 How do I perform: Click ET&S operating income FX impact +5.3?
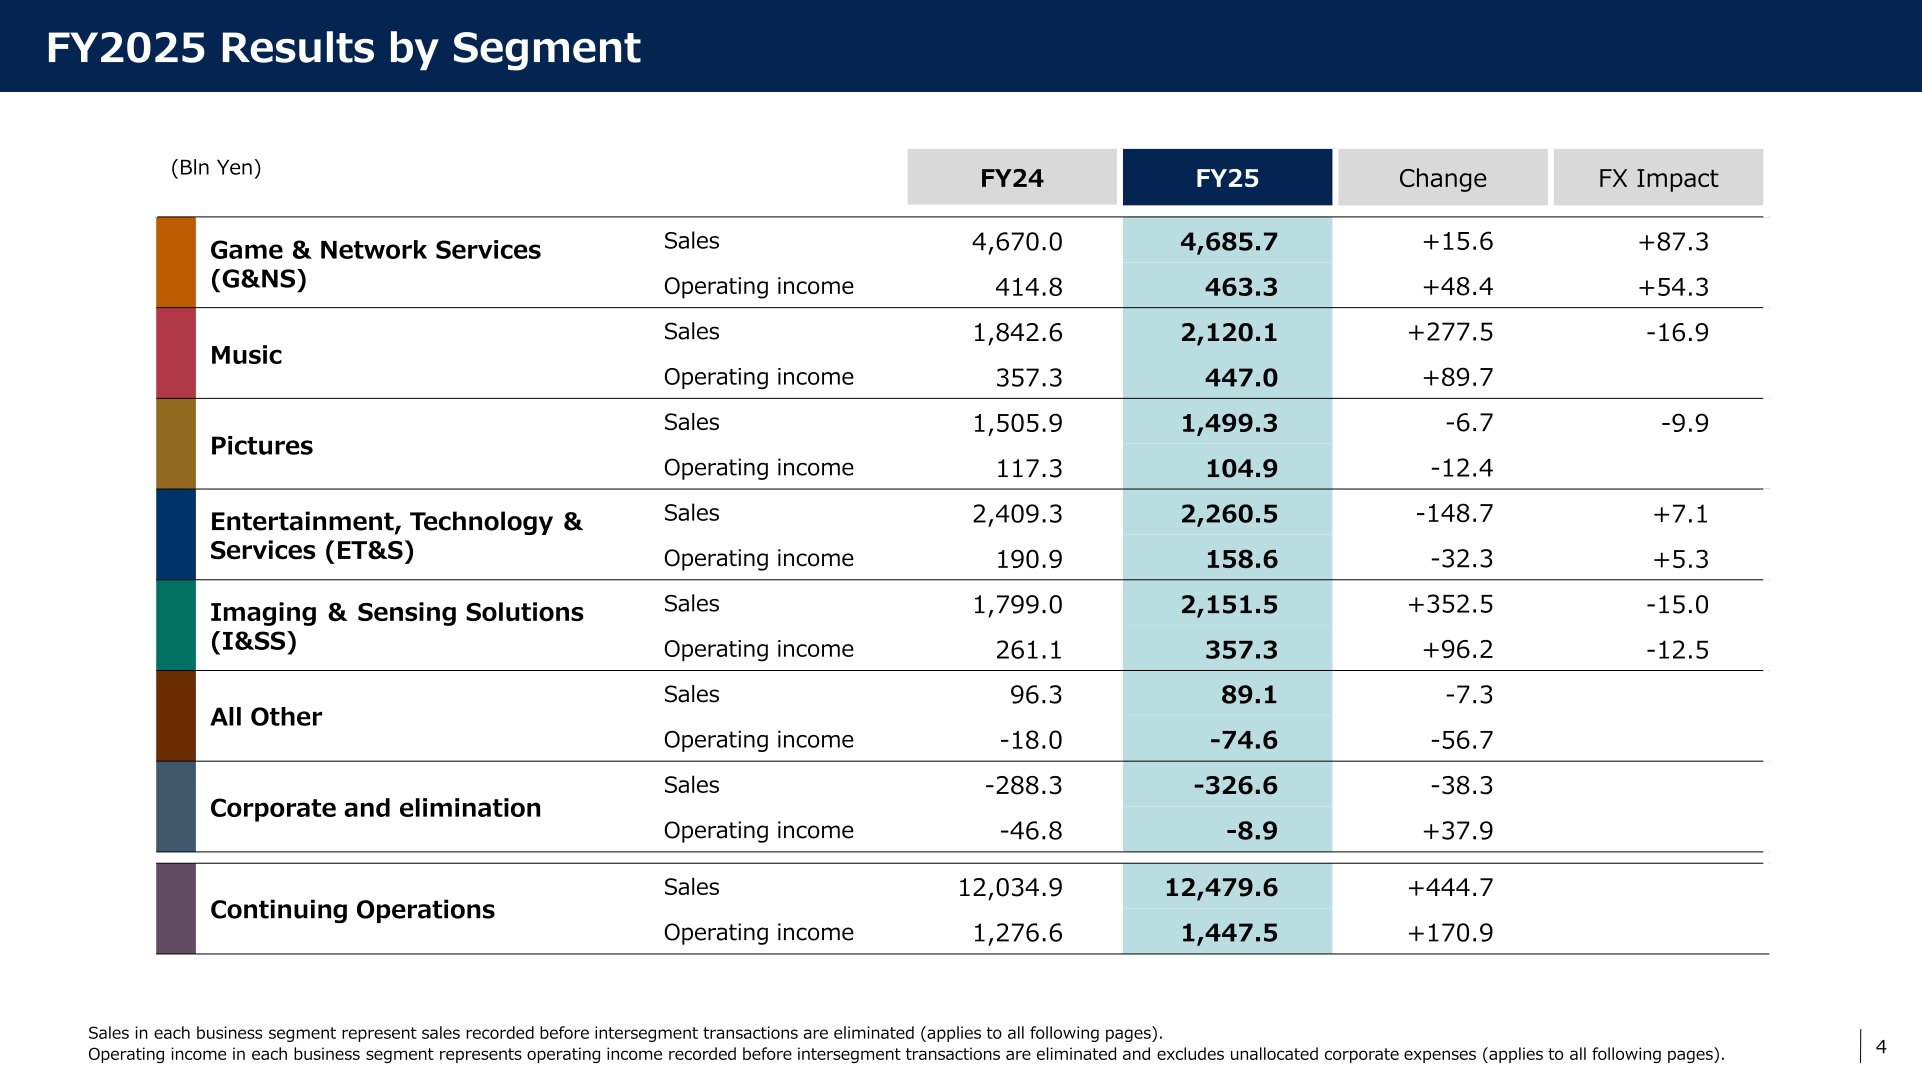[x=1680, y=559]
